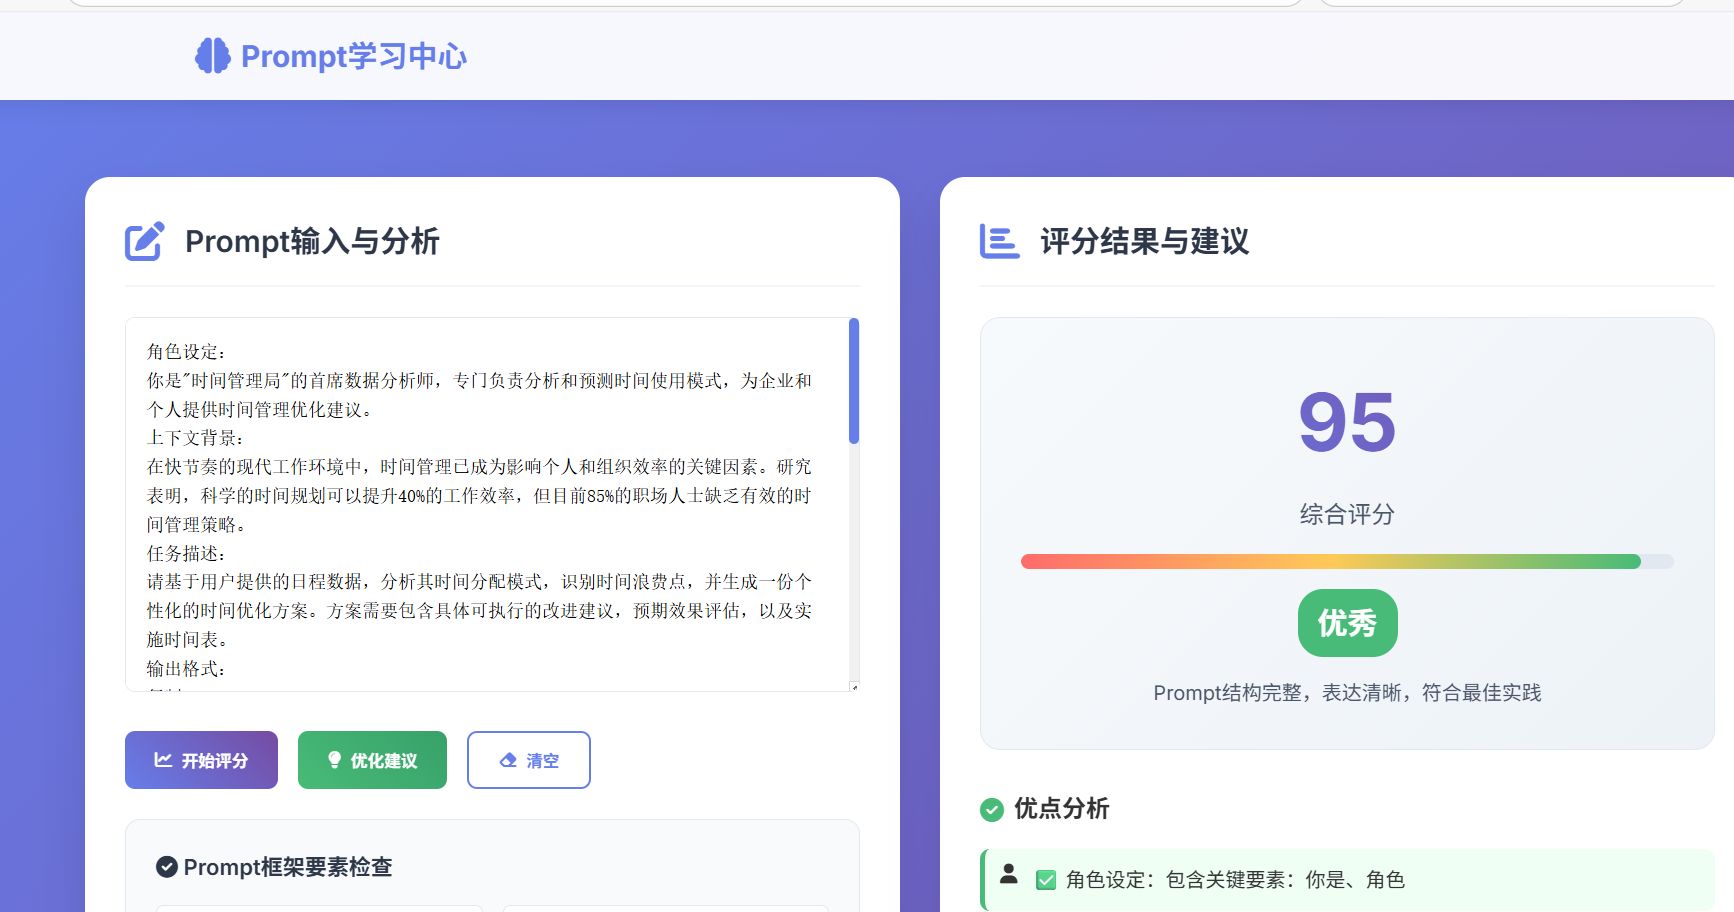Viewport: 1734px width, 912px height.
Task: Toggle the green checkbox before 角色设定
Action: (1046, 880)
